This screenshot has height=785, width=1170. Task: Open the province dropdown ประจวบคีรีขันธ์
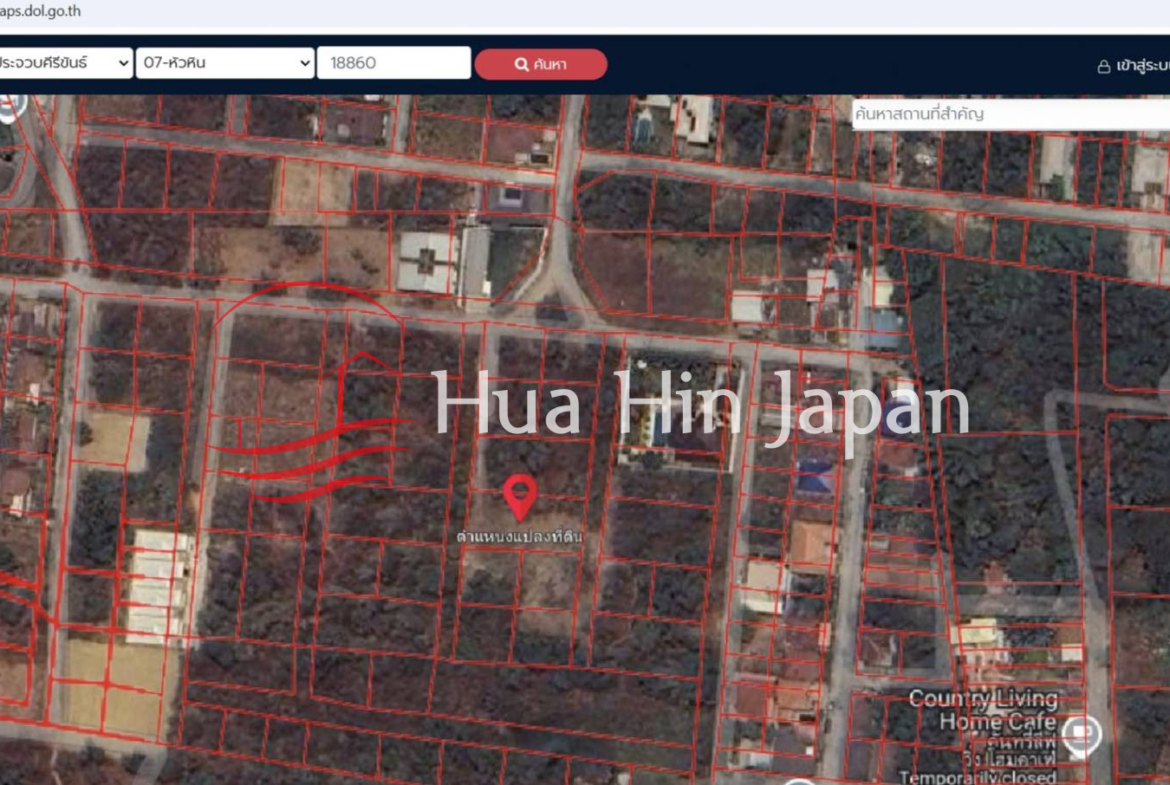(x=65, y=63)
